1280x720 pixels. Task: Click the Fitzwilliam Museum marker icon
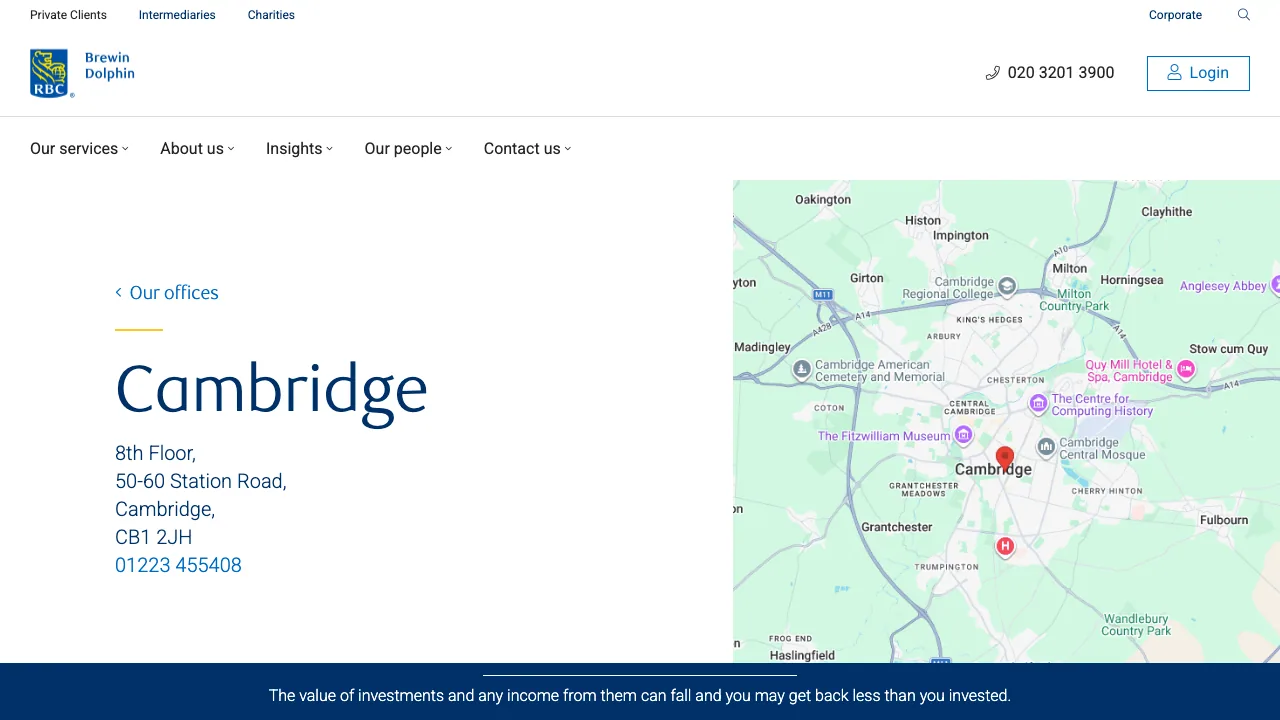tap(963, 435)
